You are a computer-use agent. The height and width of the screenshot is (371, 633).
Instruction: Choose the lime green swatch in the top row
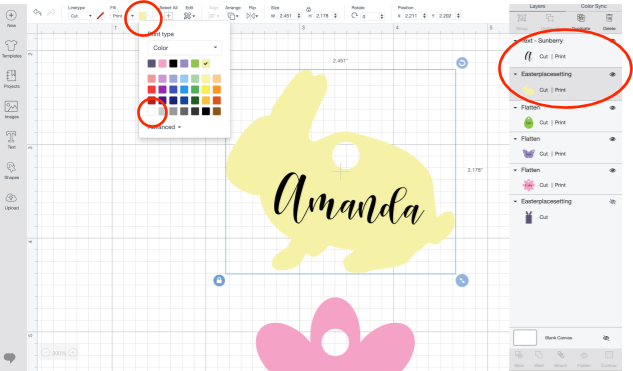(195, 63)
